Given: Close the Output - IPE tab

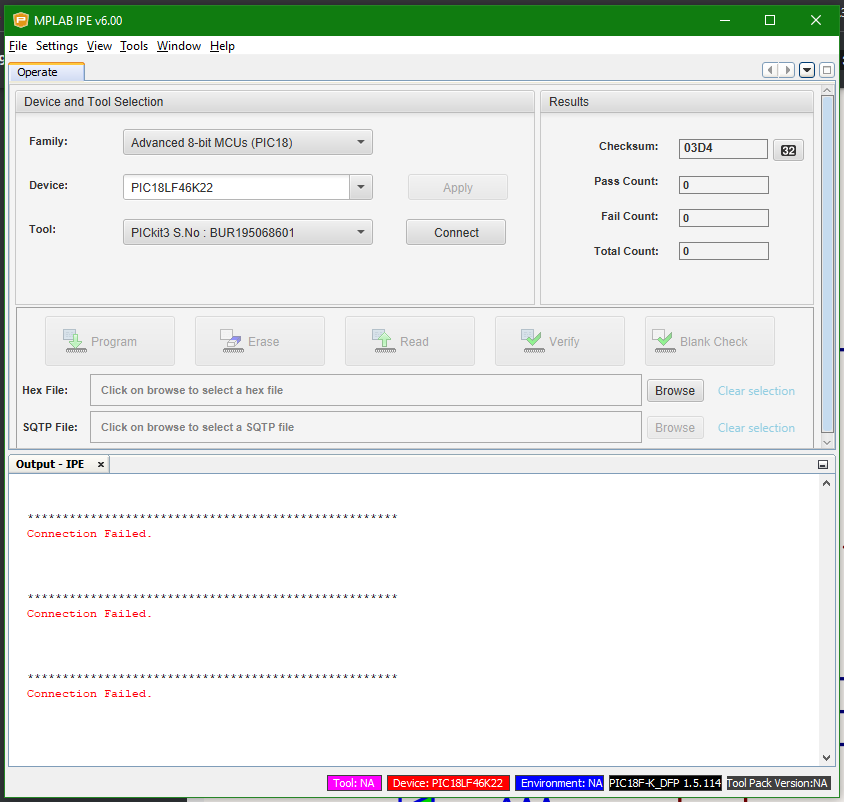Looking at the screenshot, I should coord(101,464).
